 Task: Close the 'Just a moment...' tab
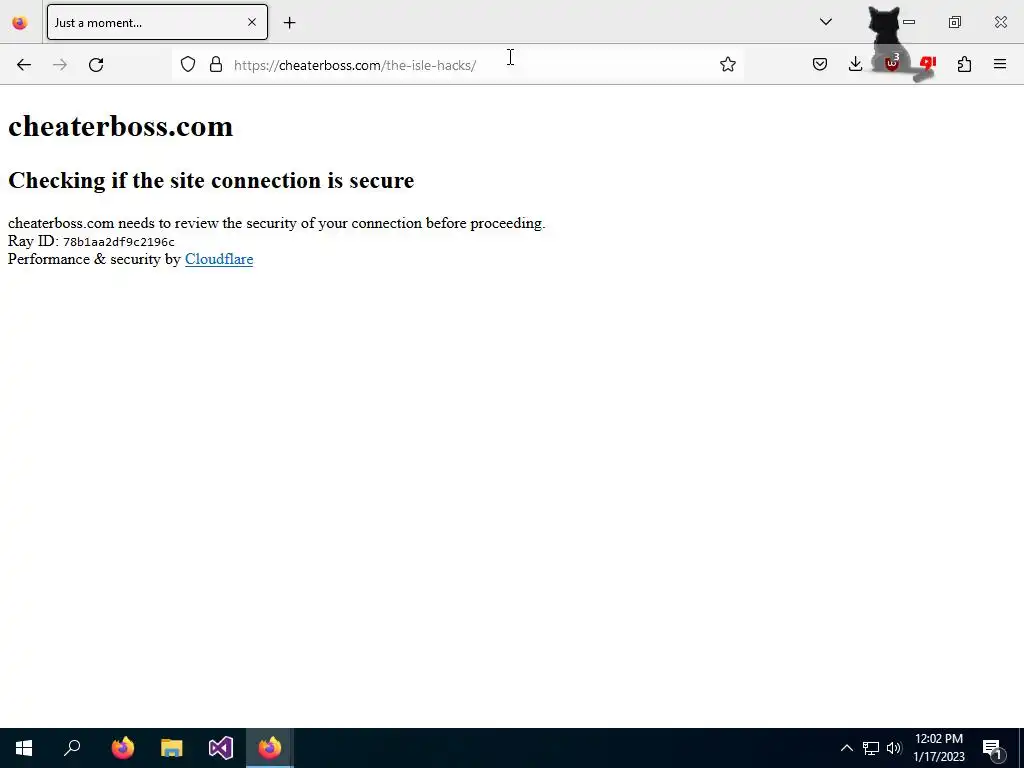pos(251,22)
